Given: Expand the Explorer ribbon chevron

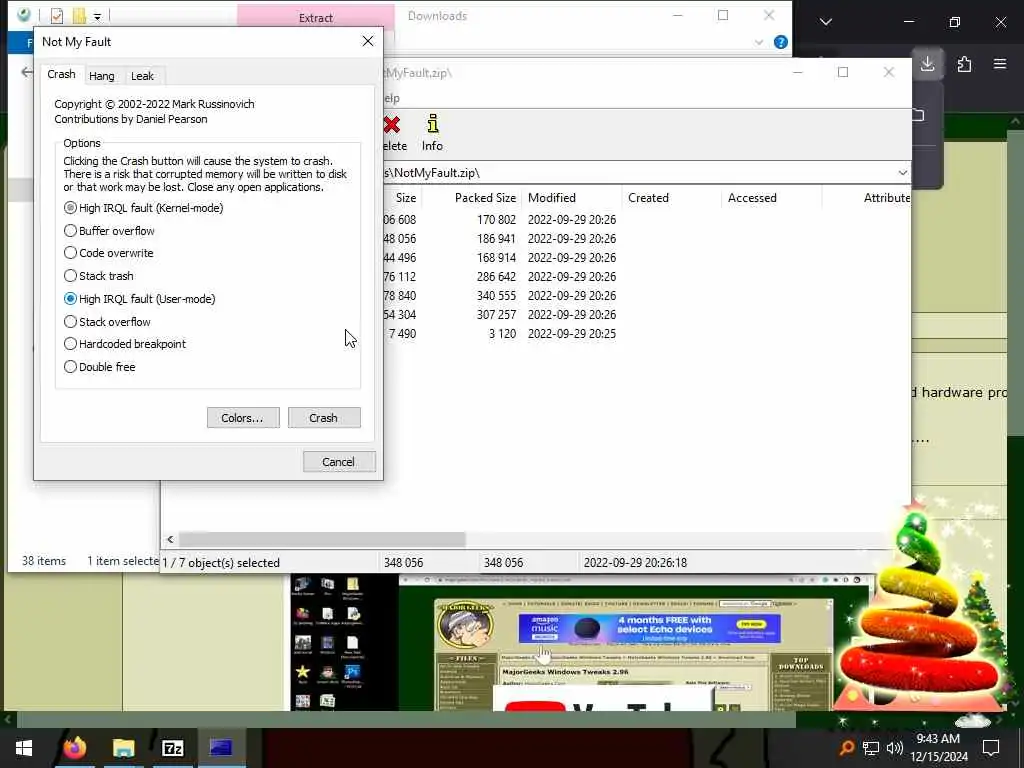Looking at the screenshot, I should click(x=759, y=42).
